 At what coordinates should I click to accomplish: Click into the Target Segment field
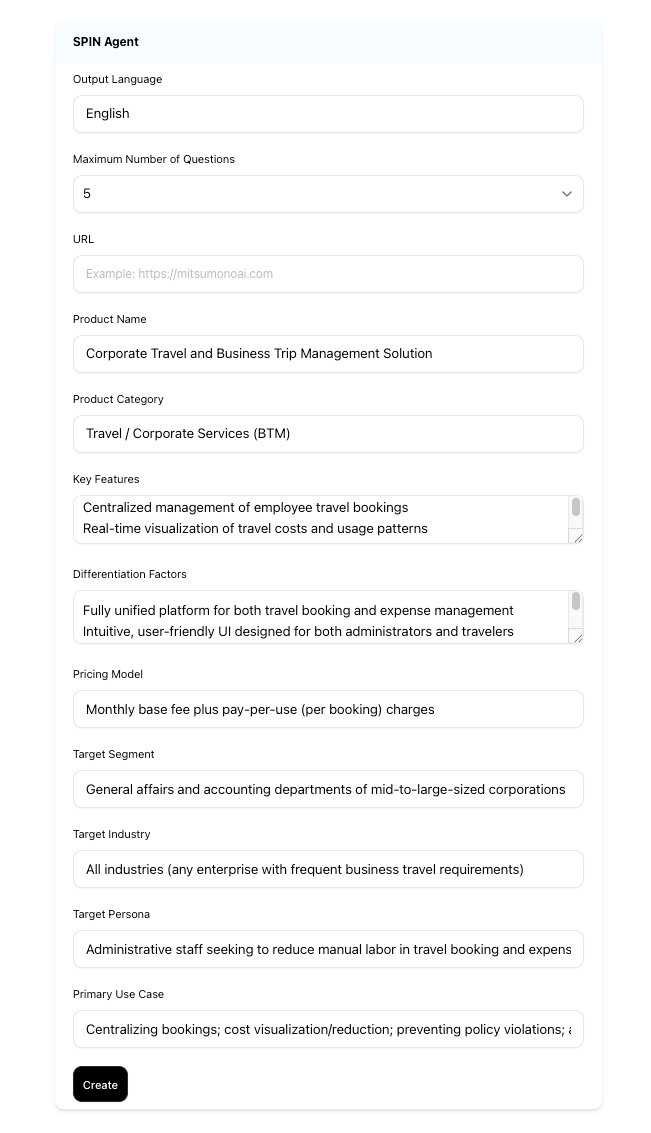(327, 789)
